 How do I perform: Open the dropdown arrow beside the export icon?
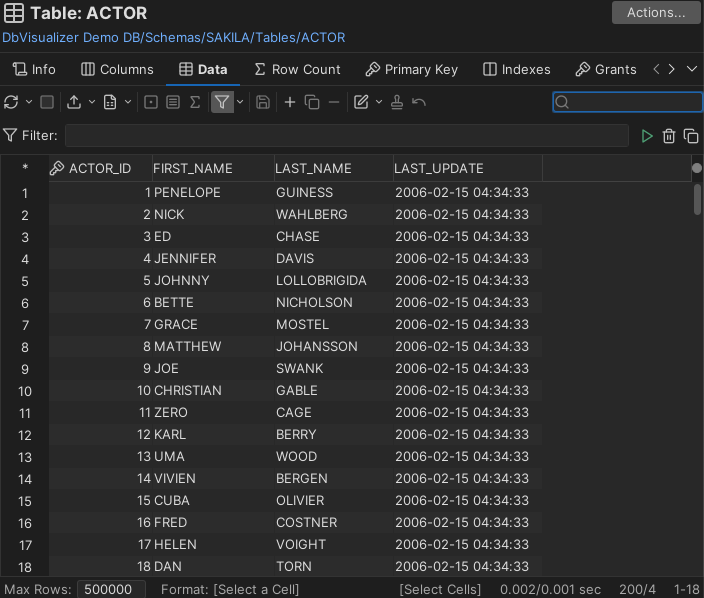coord(91,102)
